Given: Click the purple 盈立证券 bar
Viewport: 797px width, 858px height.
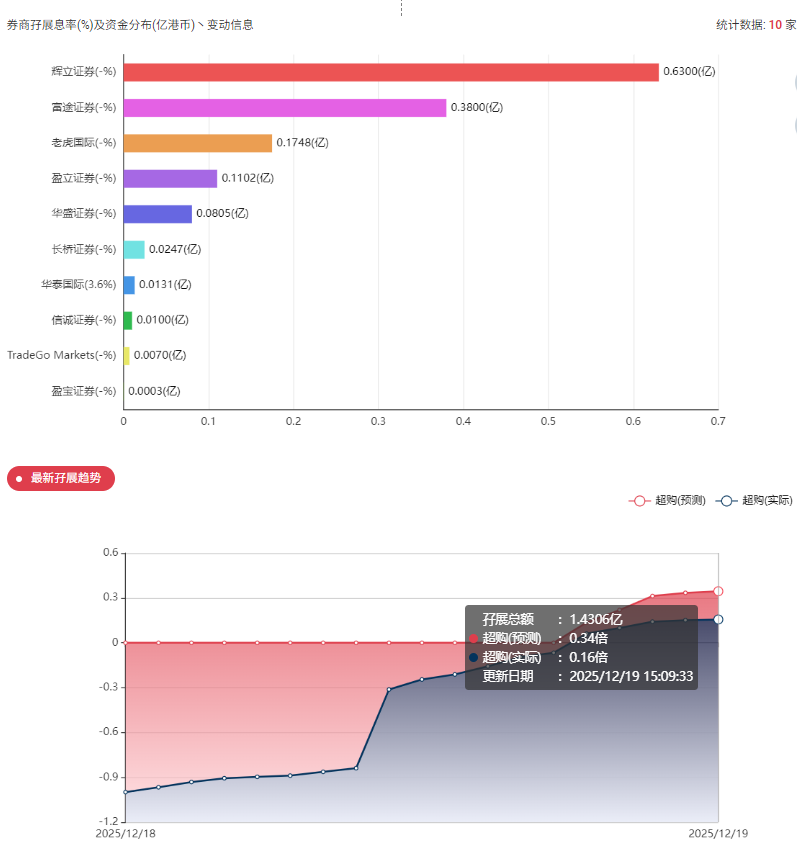Looking at the screenshot, I should [x=170, y=178].
